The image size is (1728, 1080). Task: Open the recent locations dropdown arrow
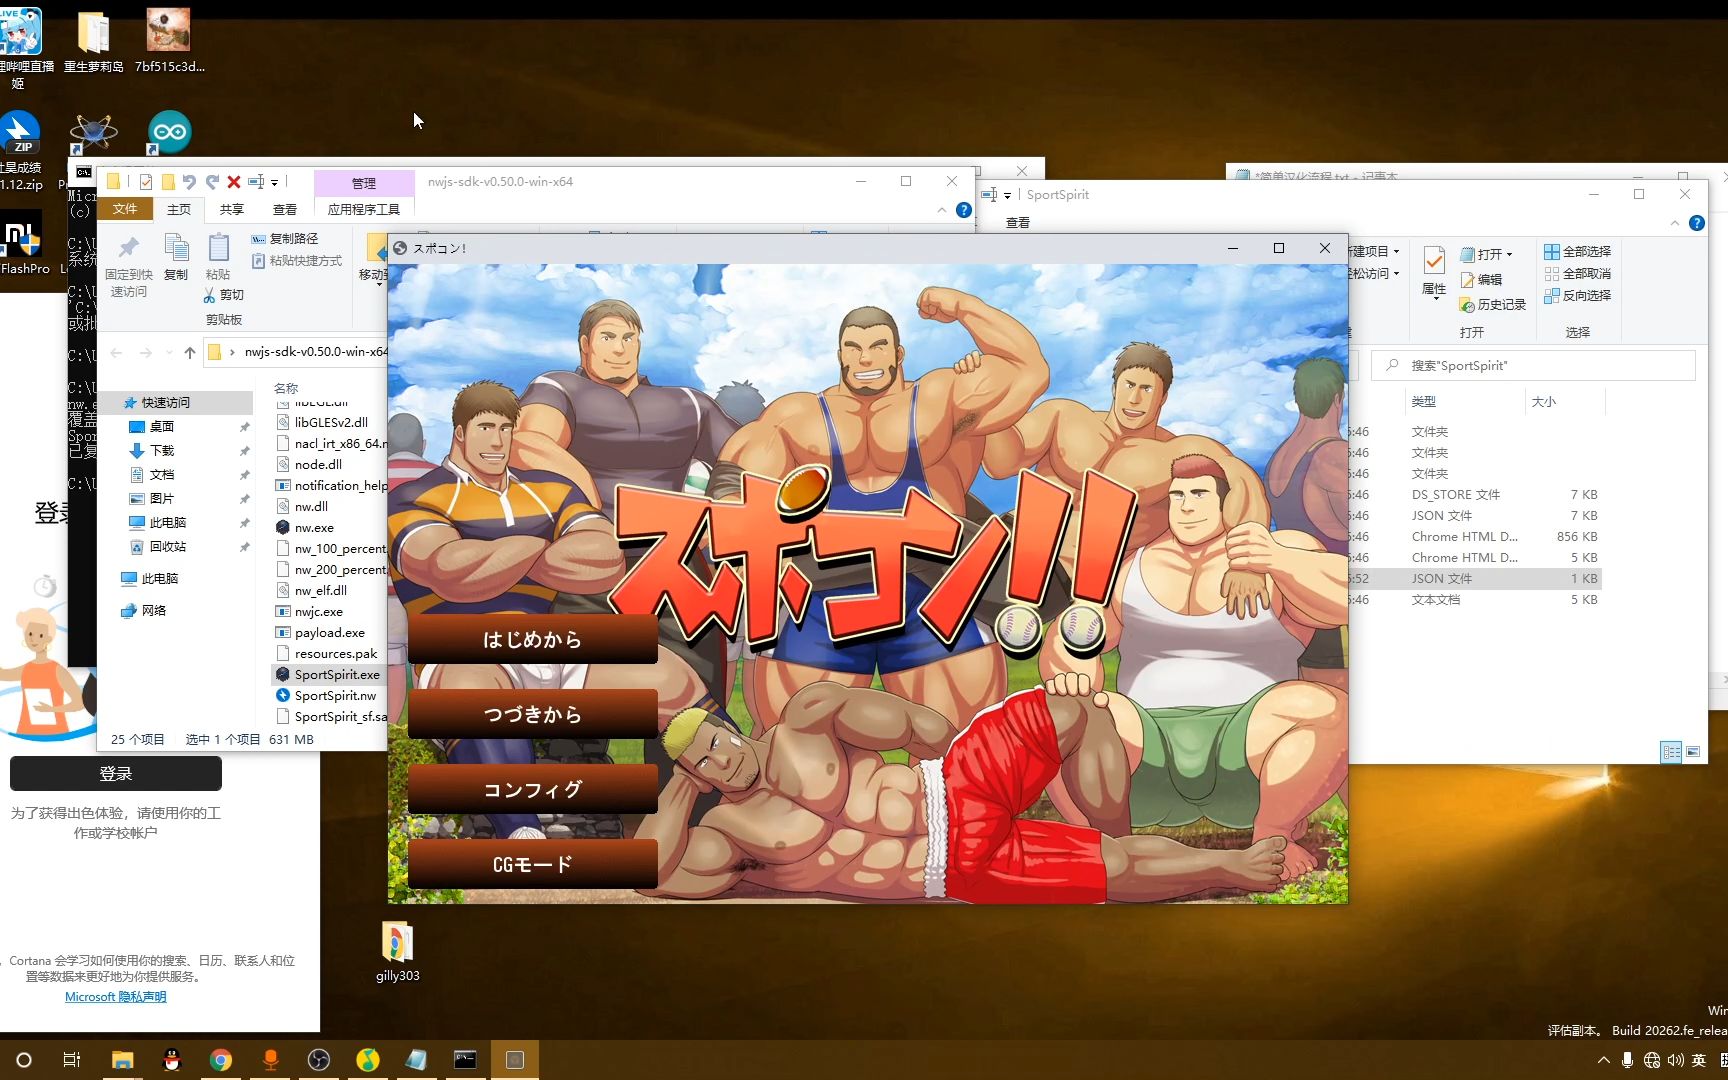(169, 352)
